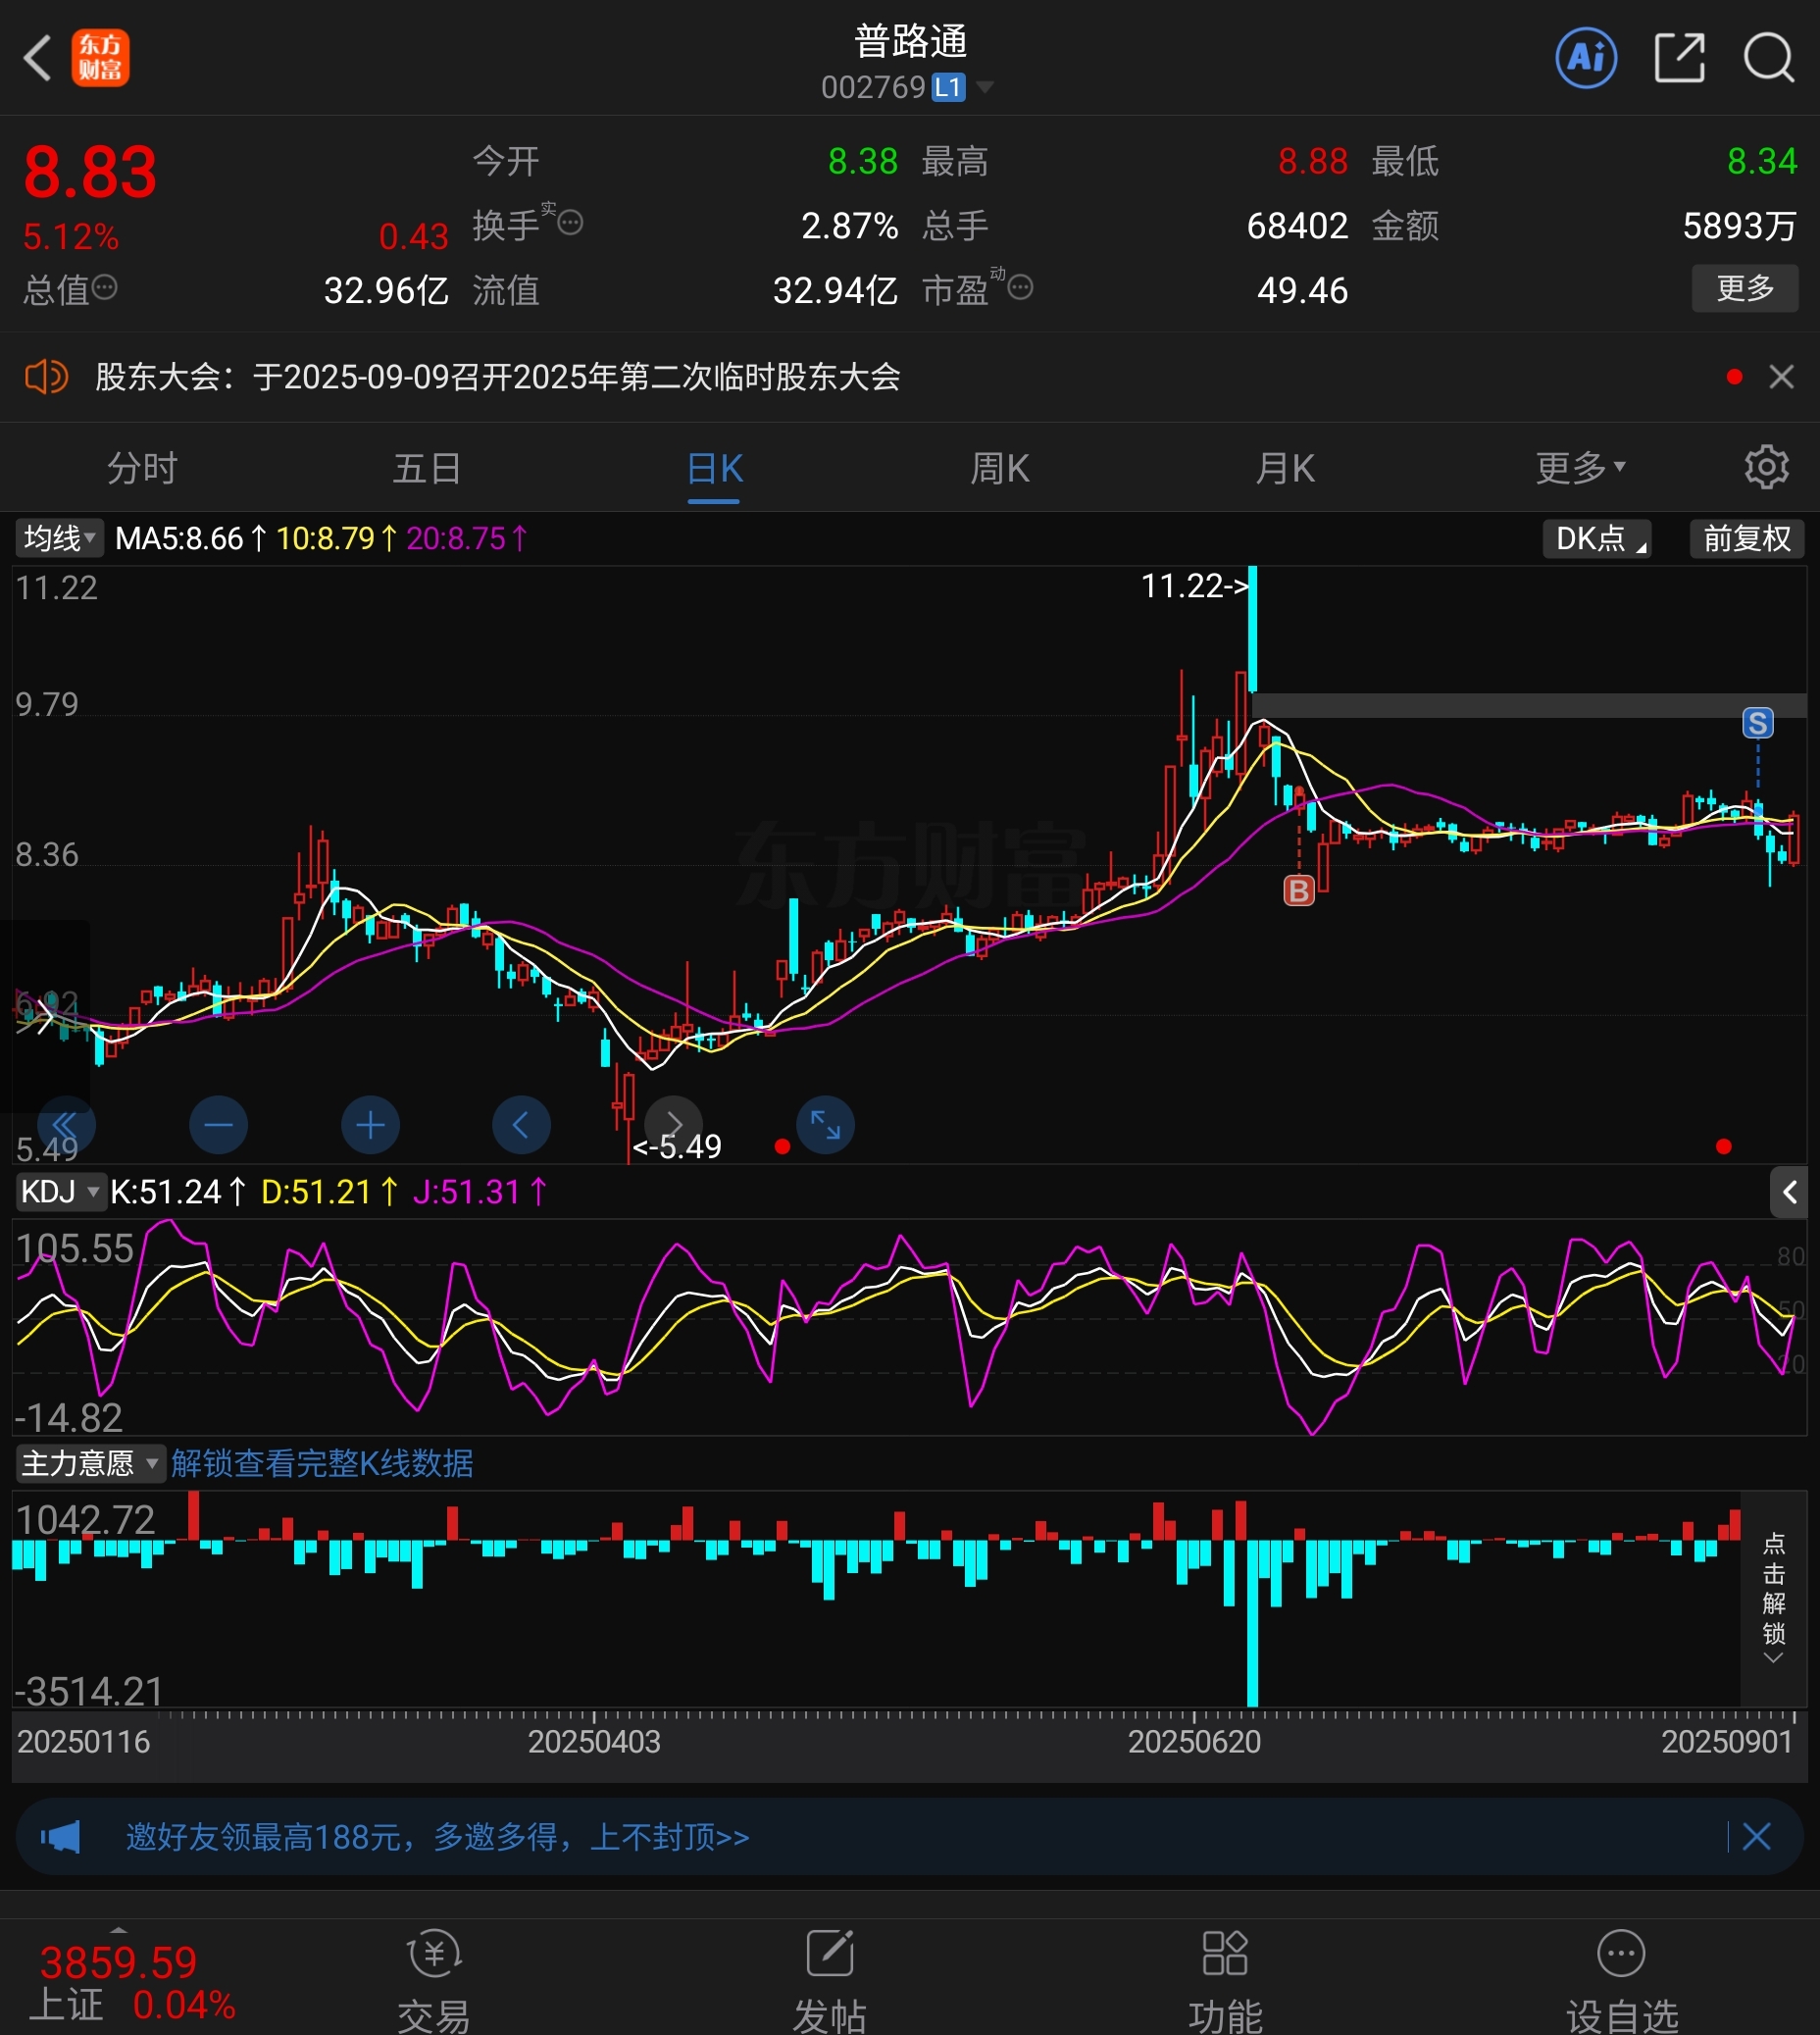The height and width of the screenshot is (2035, 1820).
Task: Switch to 周K tab
Action: (999, 468)
